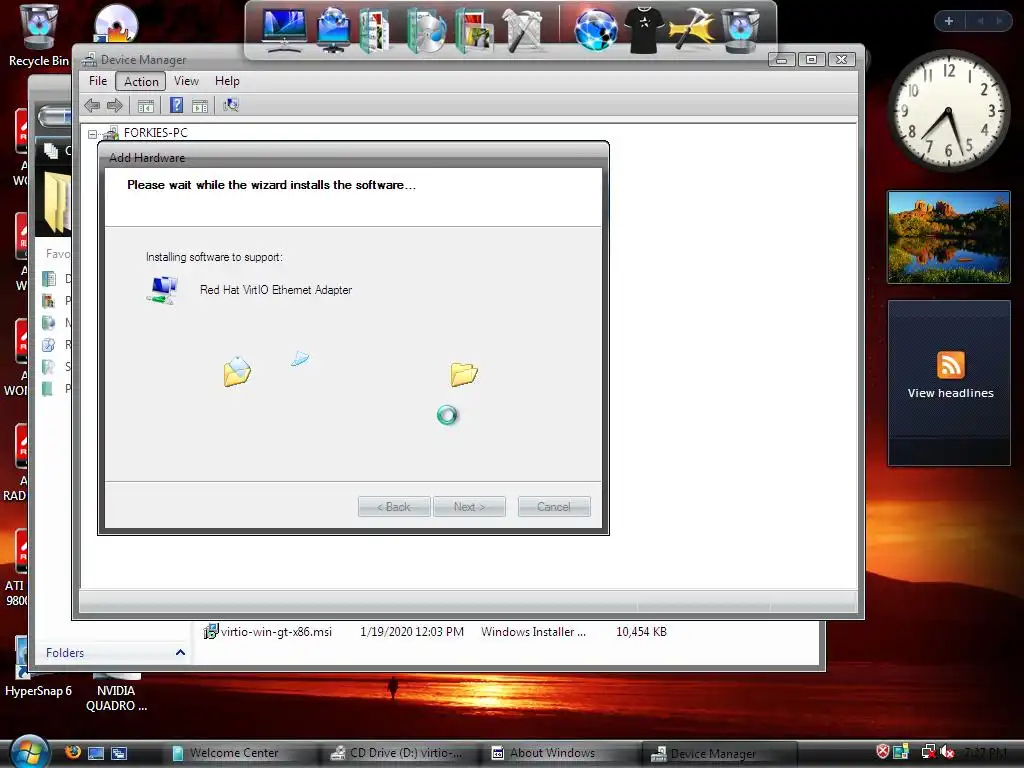
Task: Open the NVIDIA QUADRO desktop icon
Action: (116, 692)
